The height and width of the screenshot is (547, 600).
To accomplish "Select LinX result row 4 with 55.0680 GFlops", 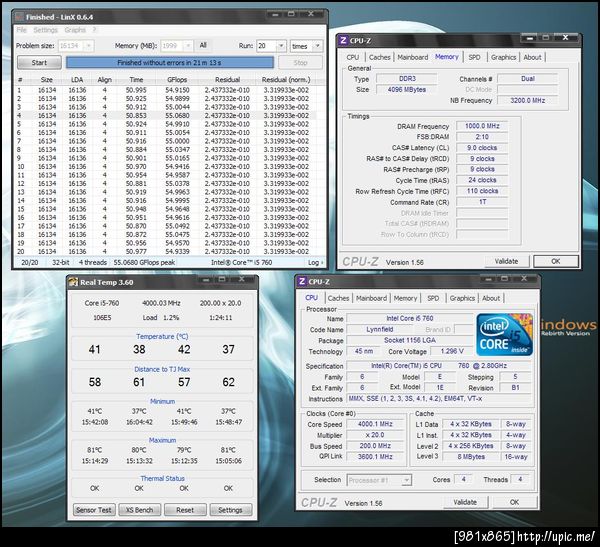I will (165, 116).
